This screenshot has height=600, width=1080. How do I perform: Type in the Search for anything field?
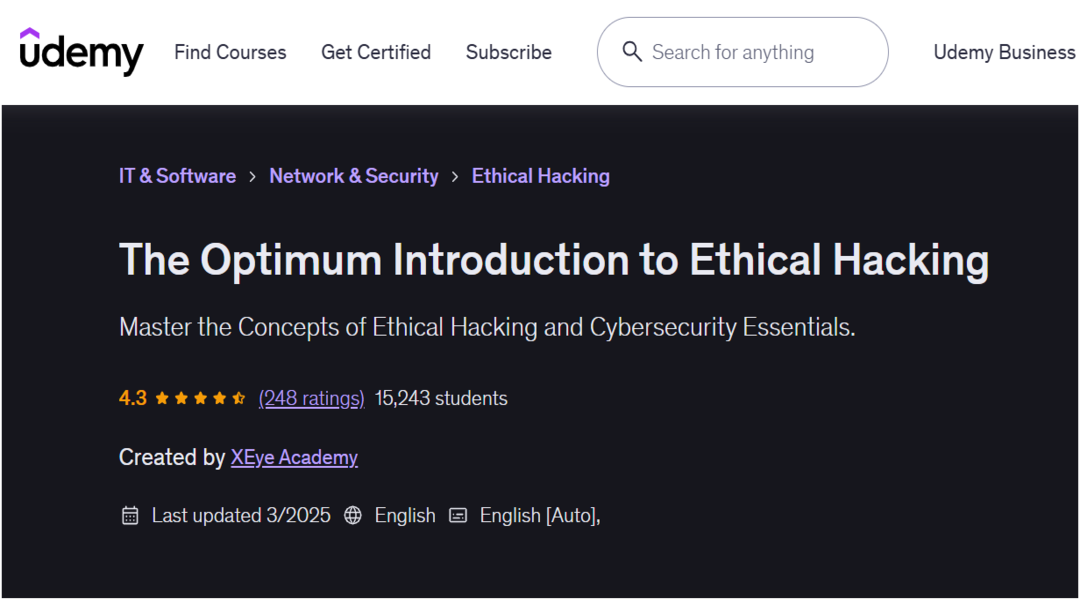click(760, 52)
